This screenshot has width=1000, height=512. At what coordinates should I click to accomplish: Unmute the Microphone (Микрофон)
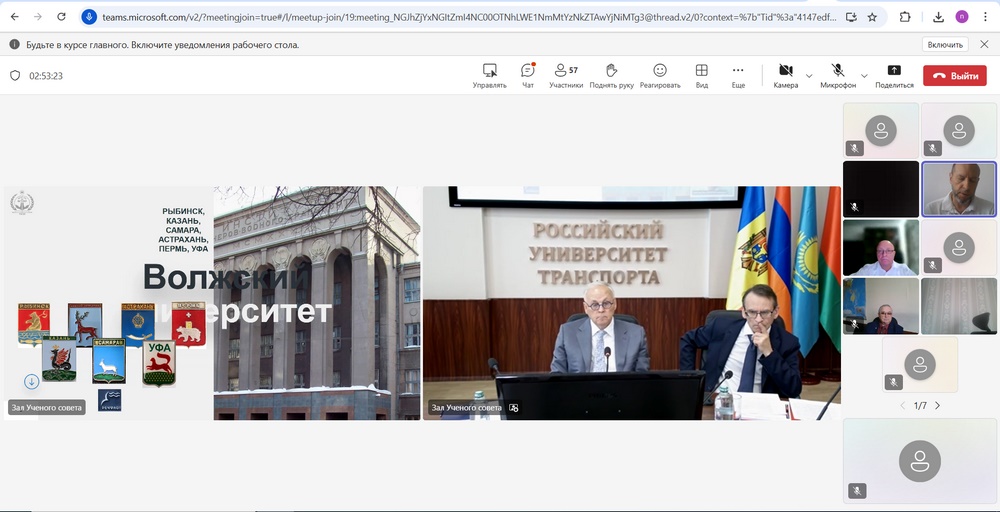tap(838, 75)
